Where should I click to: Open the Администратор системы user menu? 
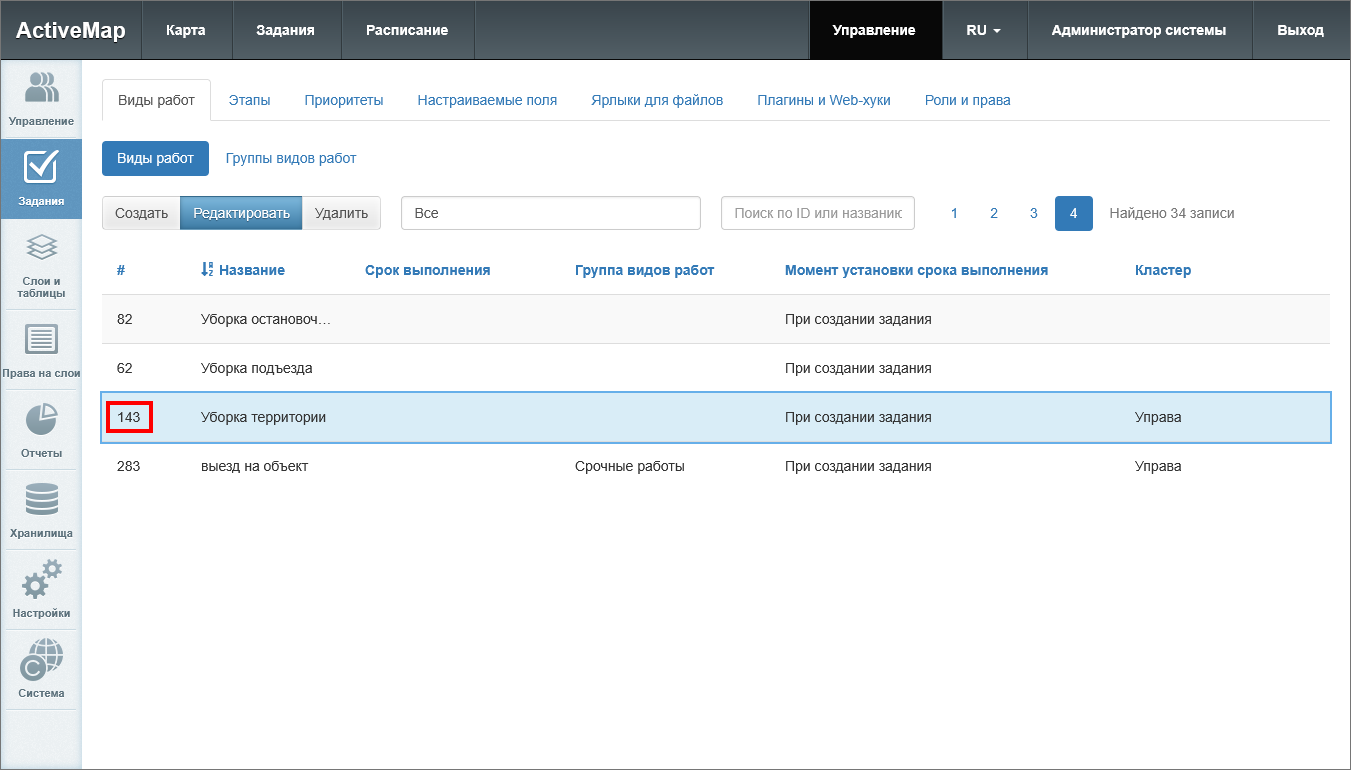tap(1138, 30)
